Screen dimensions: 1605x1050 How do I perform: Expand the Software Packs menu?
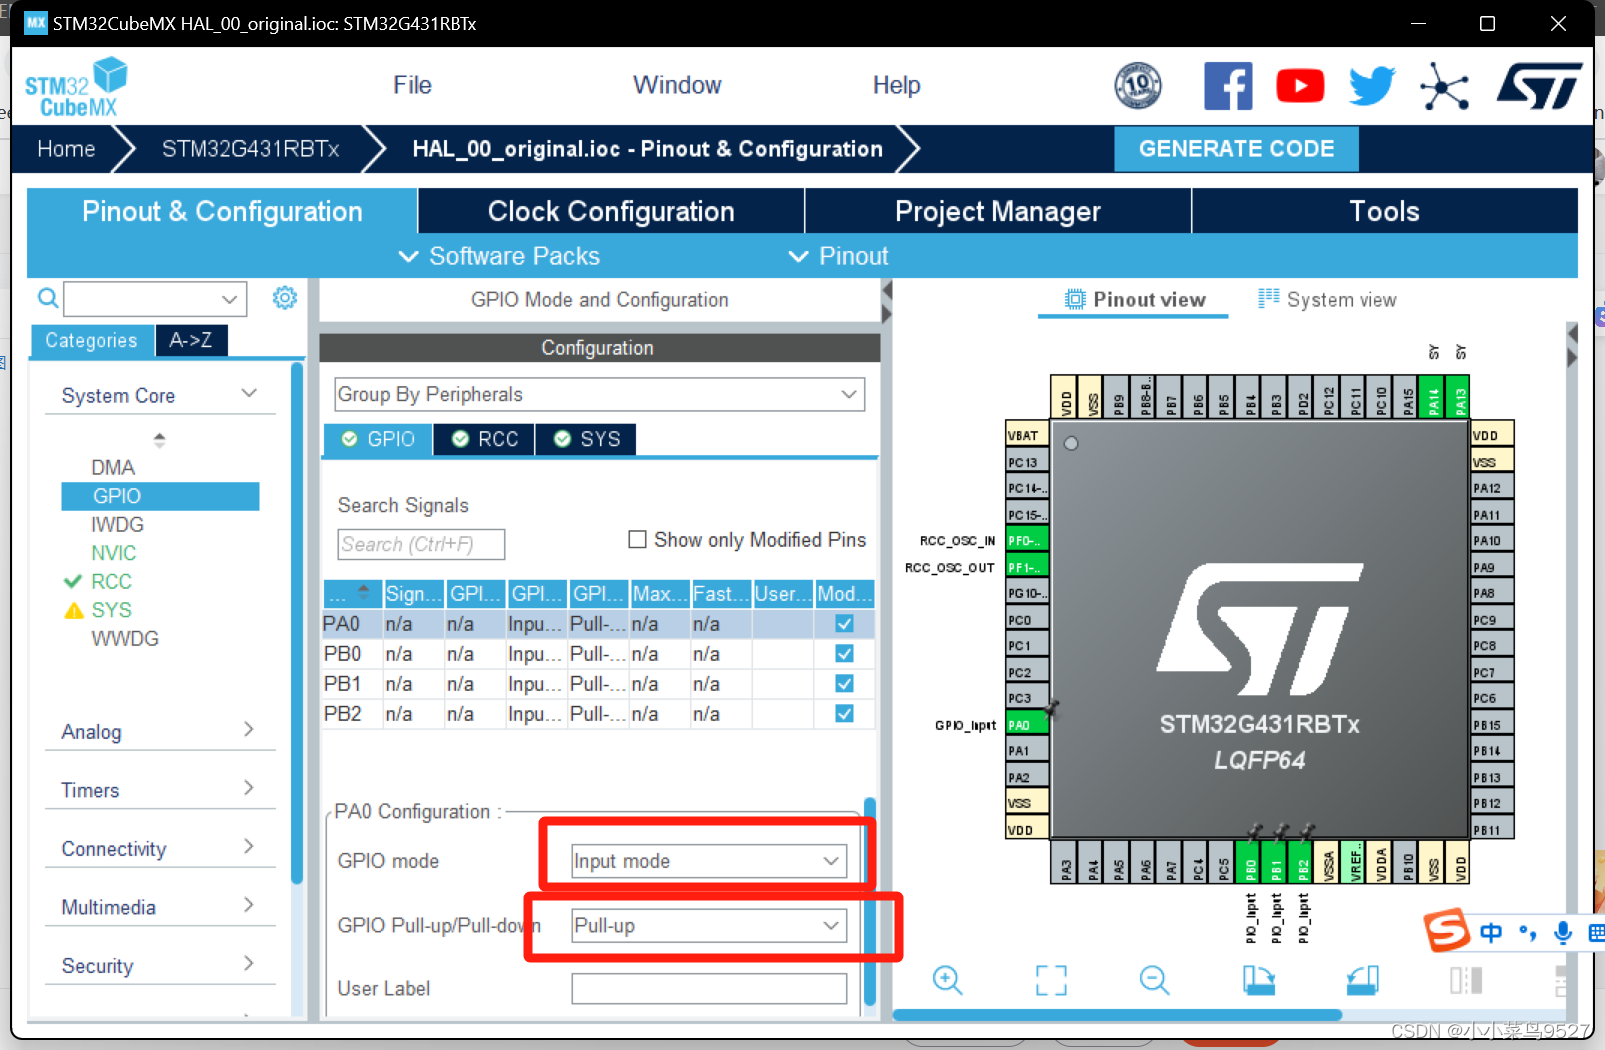(x=499, y=257)
